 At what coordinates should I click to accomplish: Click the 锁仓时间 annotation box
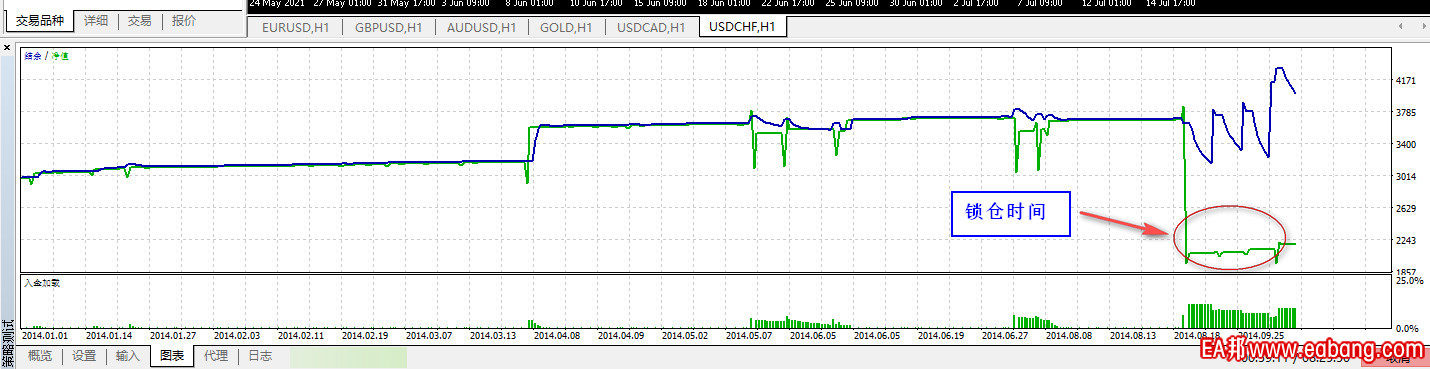pos(1010,214)
